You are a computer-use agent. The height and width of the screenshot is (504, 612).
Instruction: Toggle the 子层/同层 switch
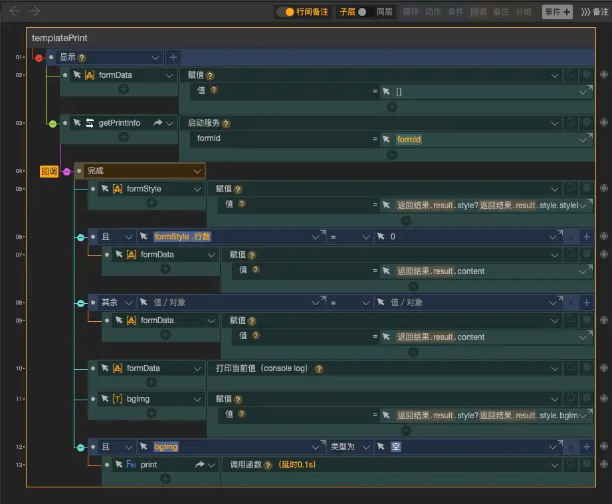click(361, 12)
